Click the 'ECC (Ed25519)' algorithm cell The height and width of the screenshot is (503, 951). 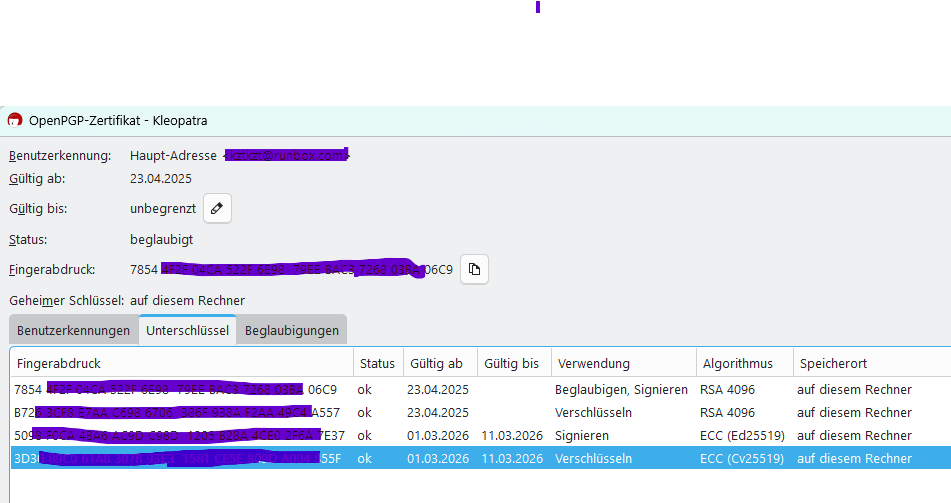pos(742,436)
